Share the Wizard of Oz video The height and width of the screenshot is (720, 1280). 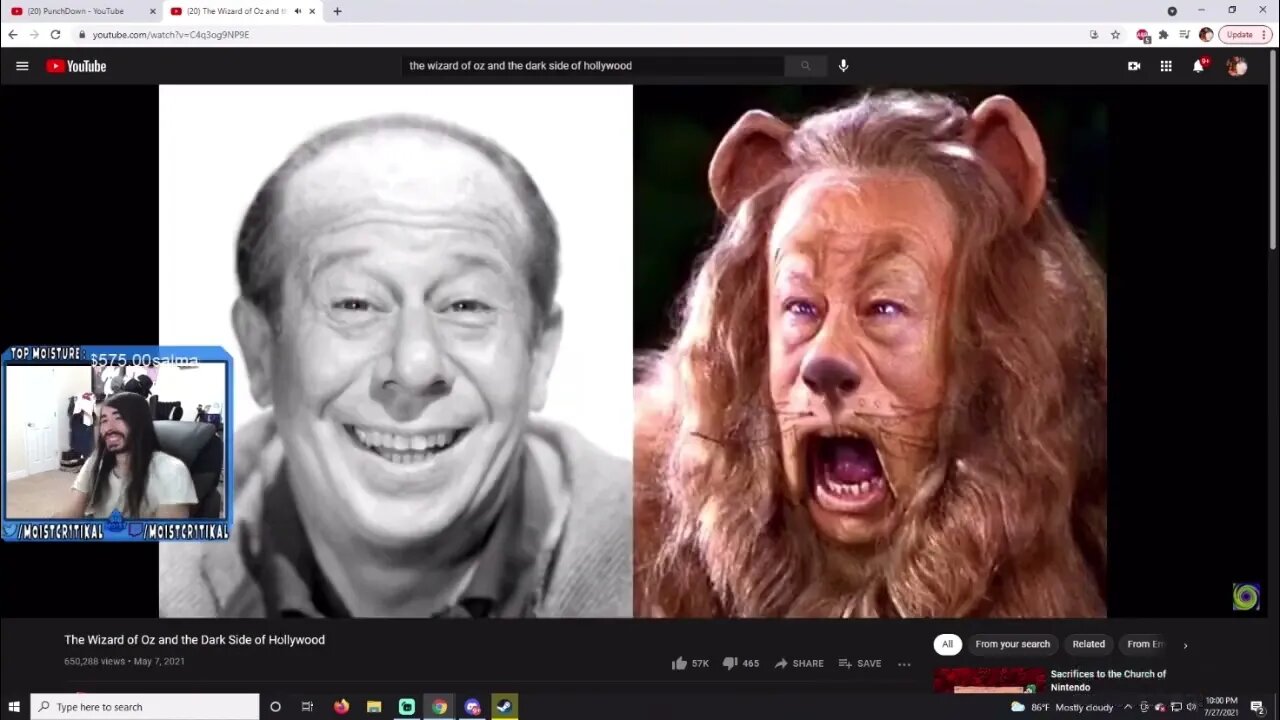[798, 663]
